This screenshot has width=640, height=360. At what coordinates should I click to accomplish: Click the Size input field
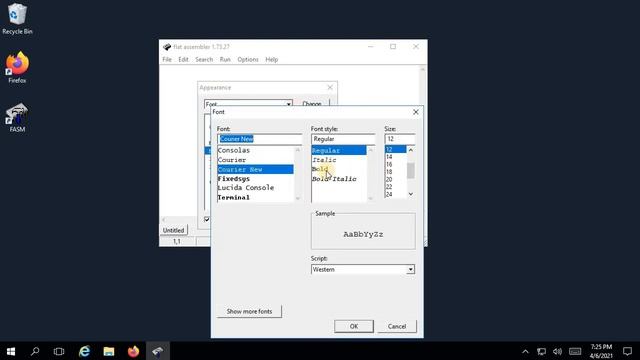pyautogui.click(x=400, y=139)
